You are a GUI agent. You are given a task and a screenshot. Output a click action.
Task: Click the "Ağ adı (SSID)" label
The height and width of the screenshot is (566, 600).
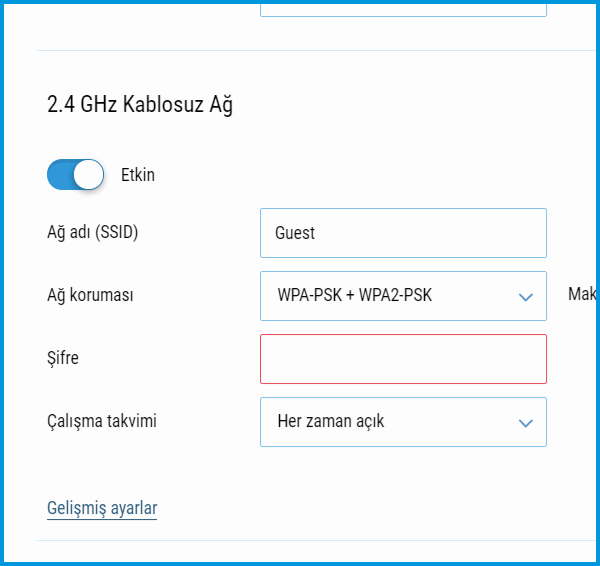tap(92, 233)
